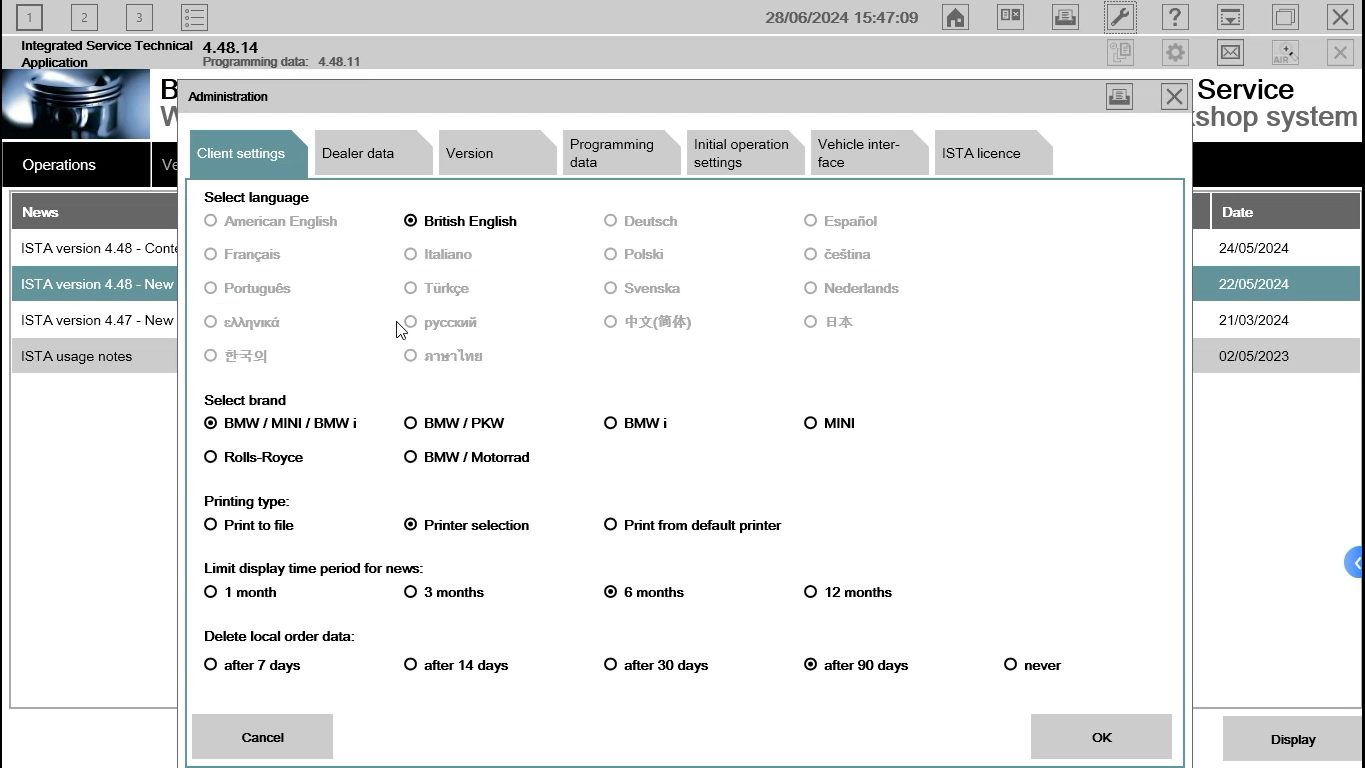Screen dimensions: 1365x768
Task: Click date 24/05/2024 in news table
Action: [x=1253, y=248]
